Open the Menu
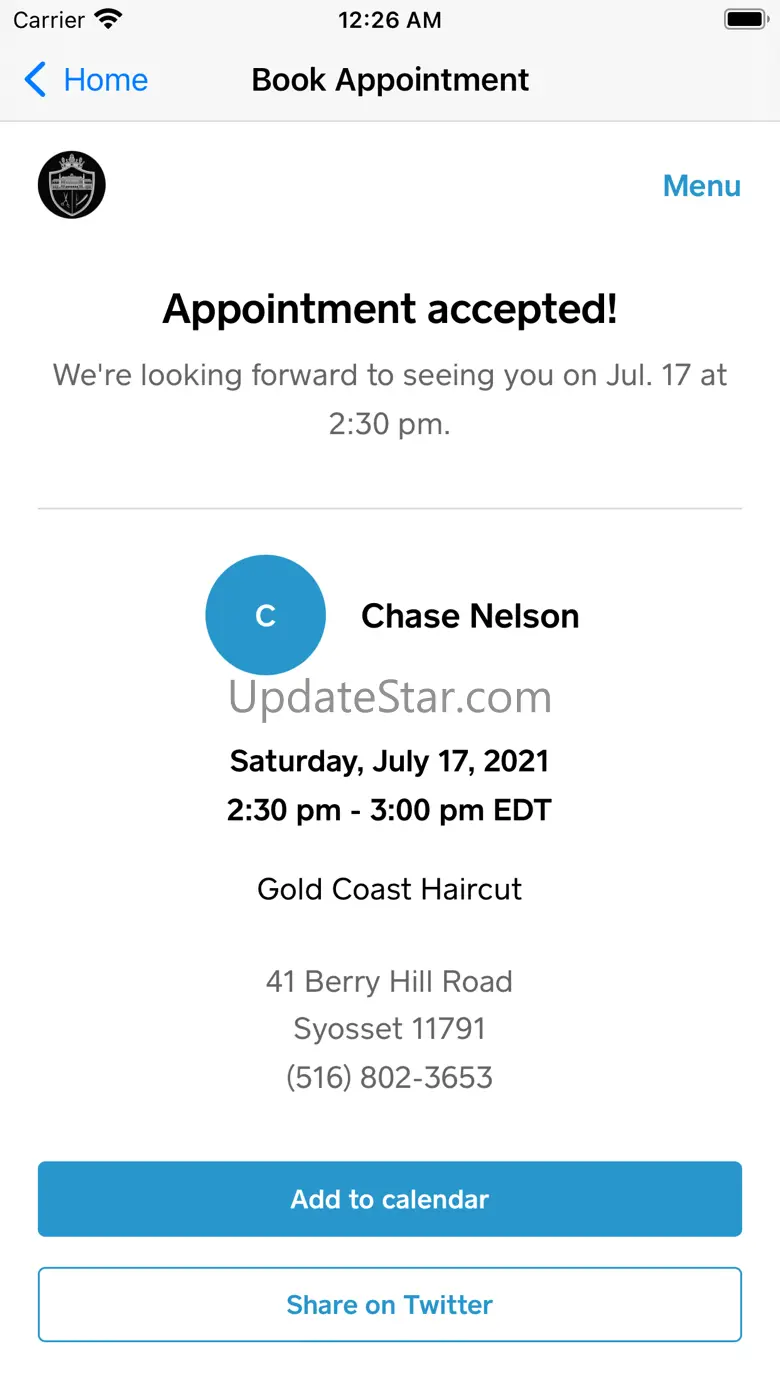Image resolution: width=780 pixels, height=1387 pixels. (x=701, y=186)
